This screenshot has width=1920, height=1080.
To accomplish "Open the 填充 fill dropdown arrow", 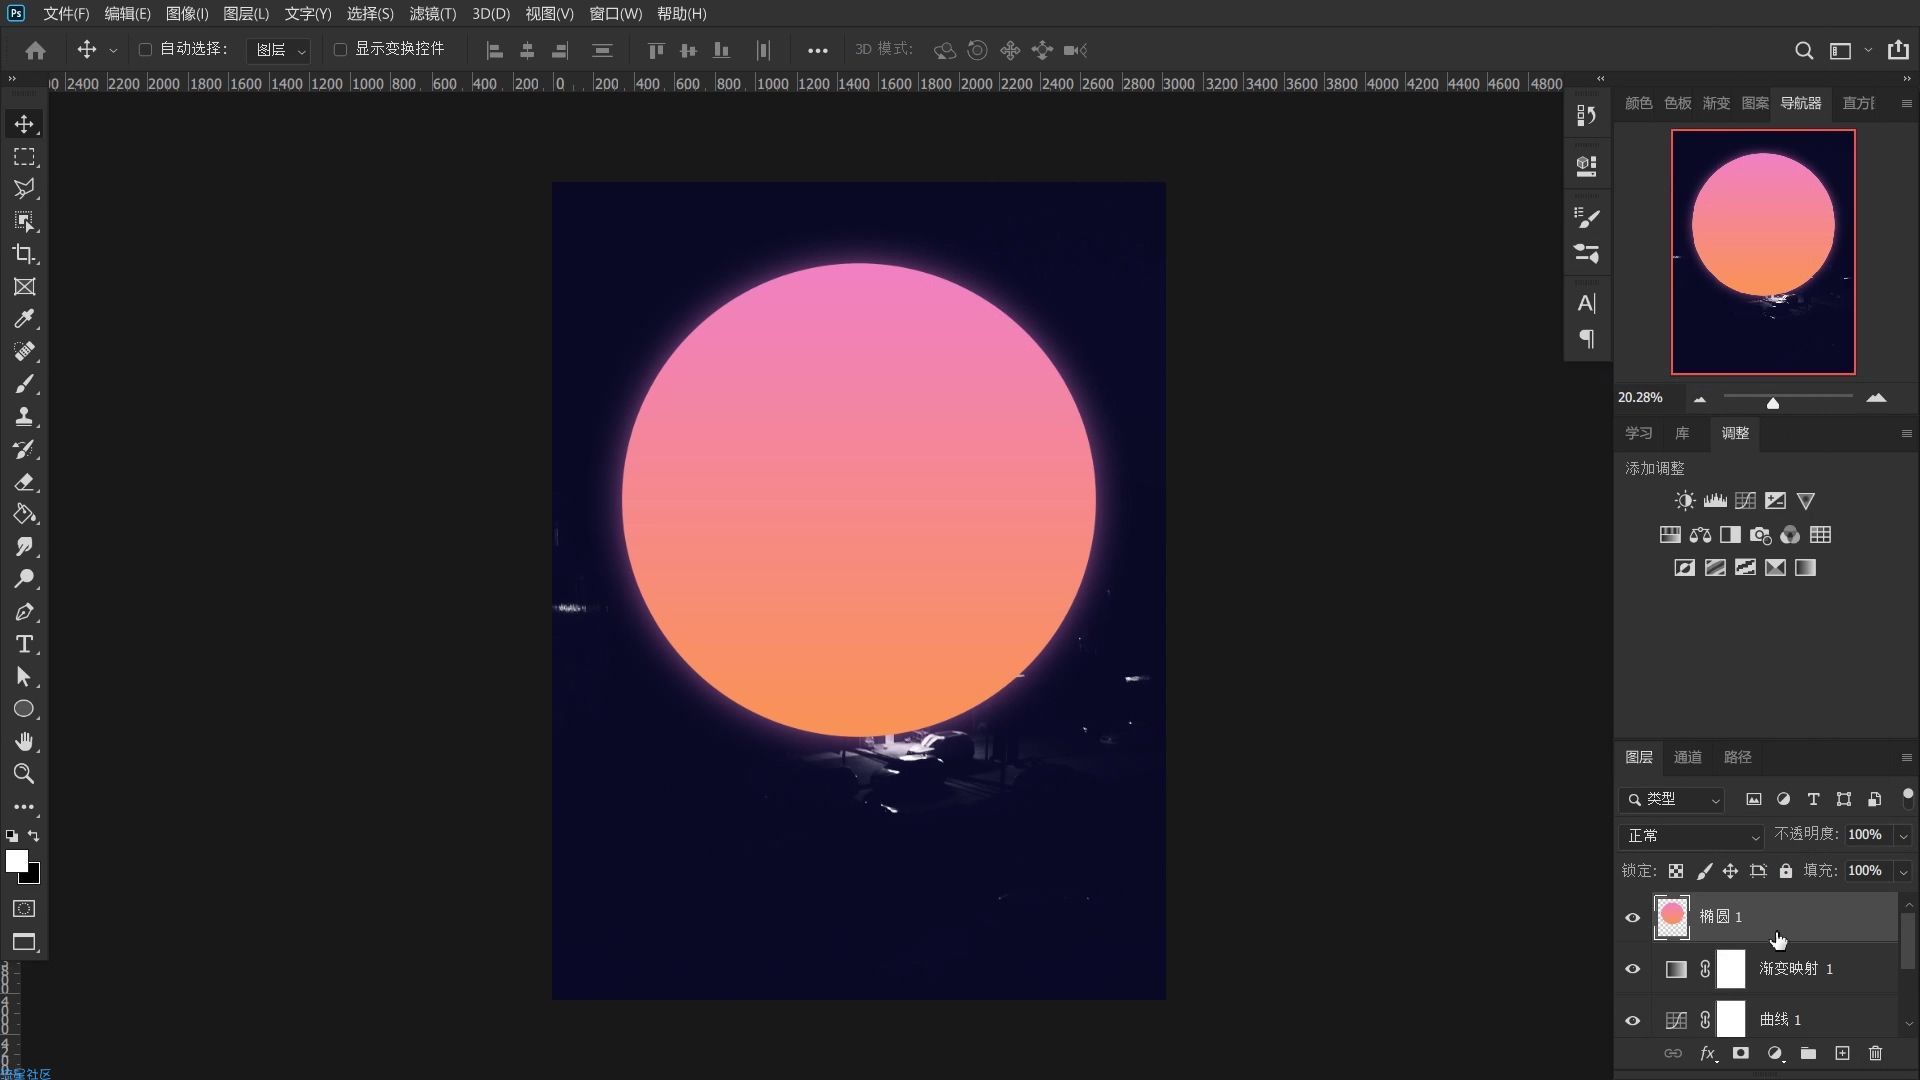I will tap(1903, 871).
